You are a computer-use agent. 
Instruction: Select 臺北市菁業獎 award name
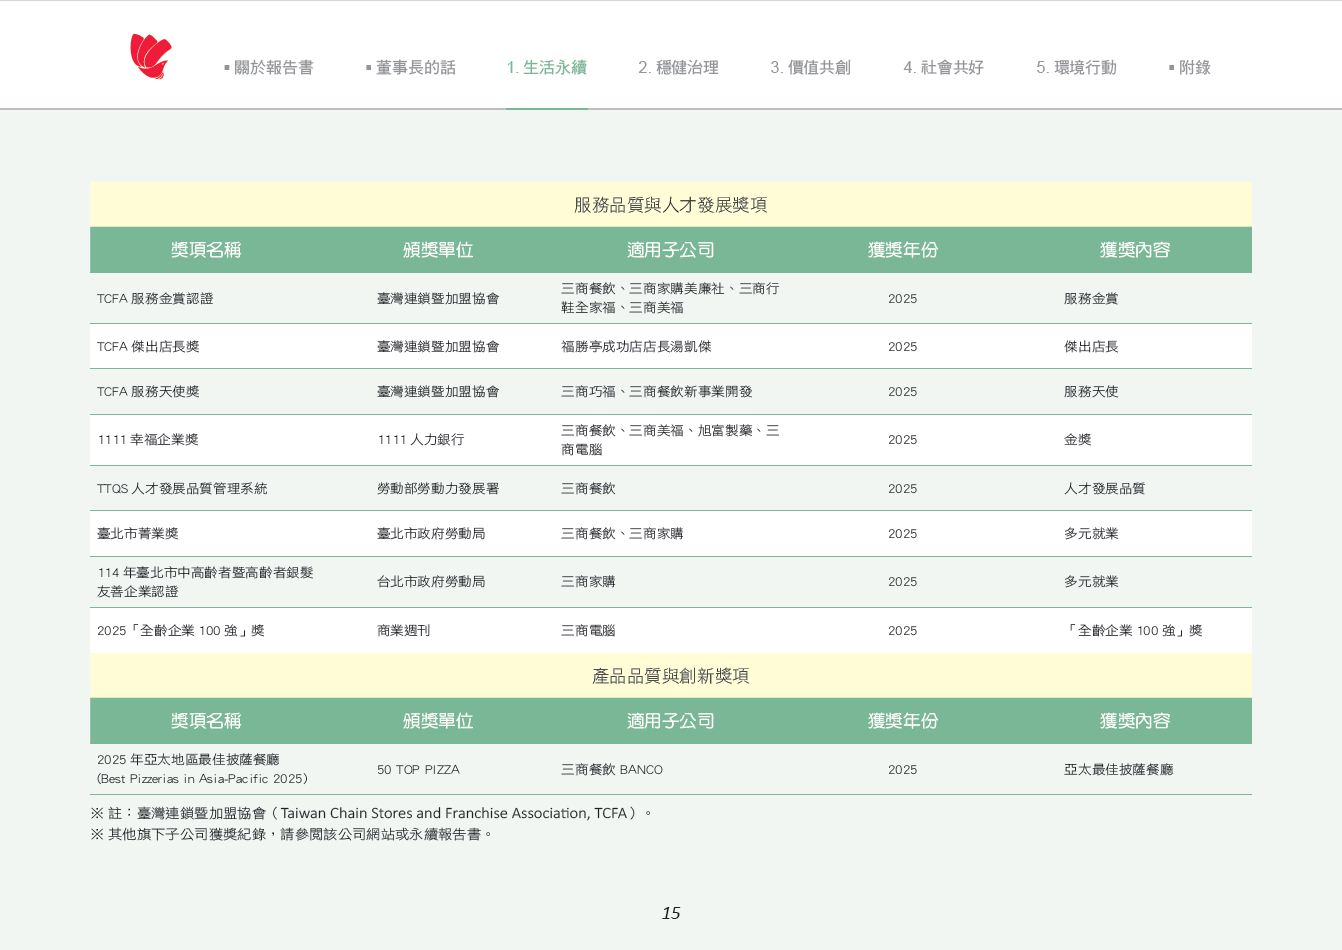tap(138, 534)
